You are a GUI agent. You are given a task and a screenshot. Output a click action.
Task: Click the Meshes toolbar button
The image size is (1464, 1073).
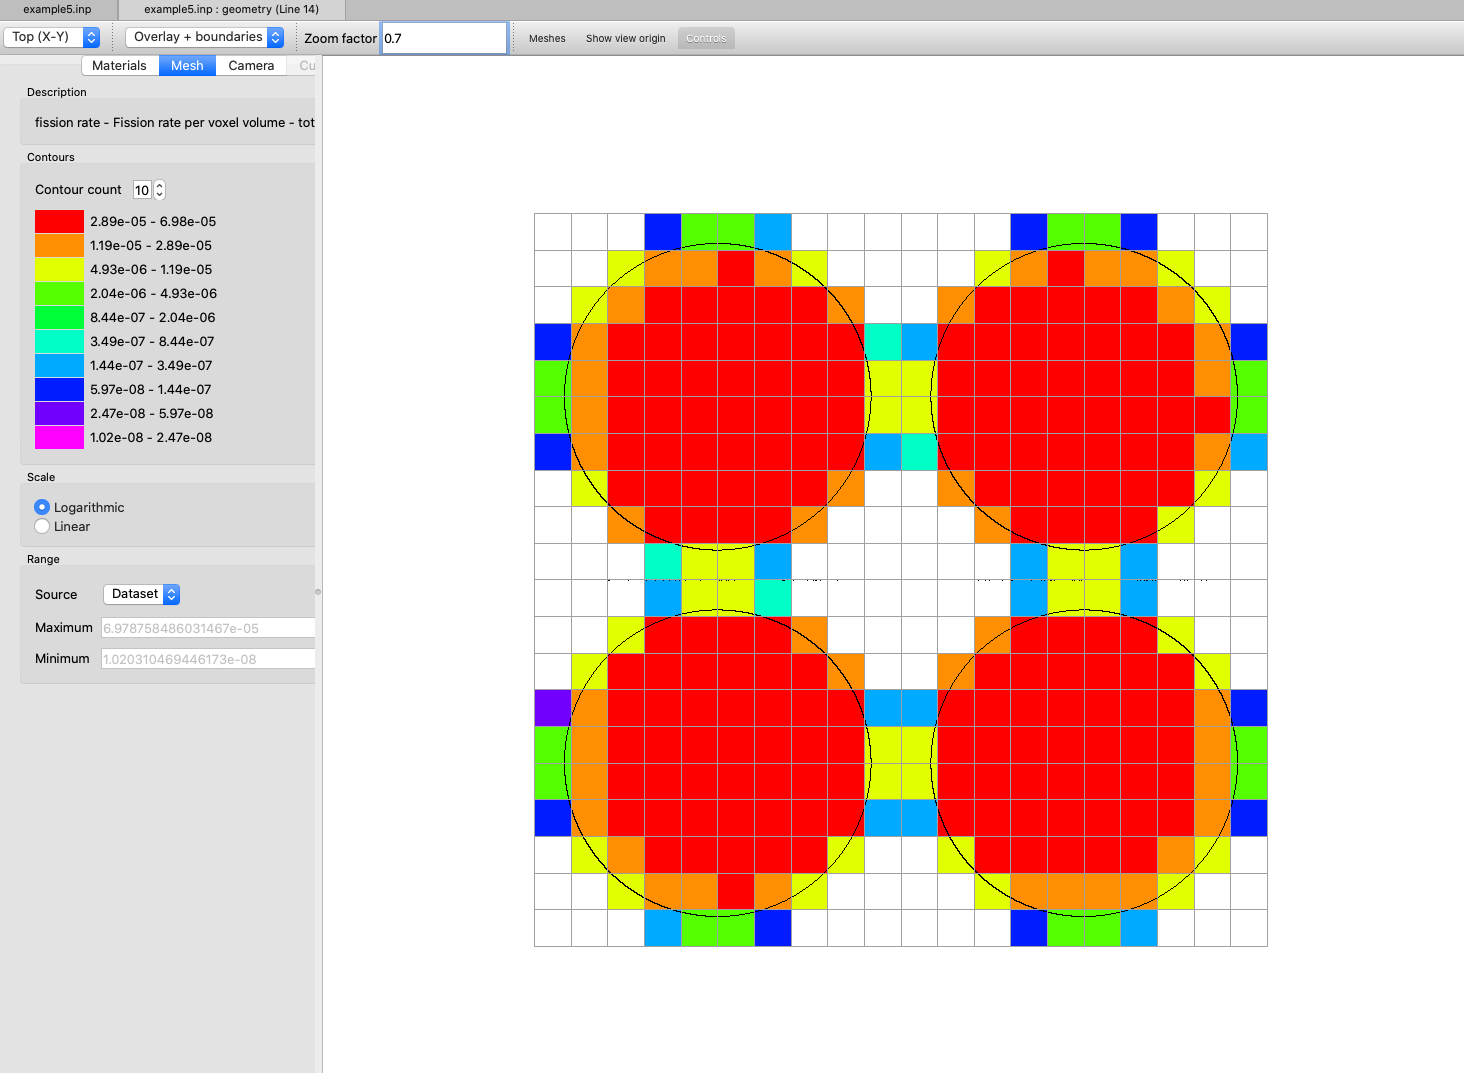pos(547,38)
